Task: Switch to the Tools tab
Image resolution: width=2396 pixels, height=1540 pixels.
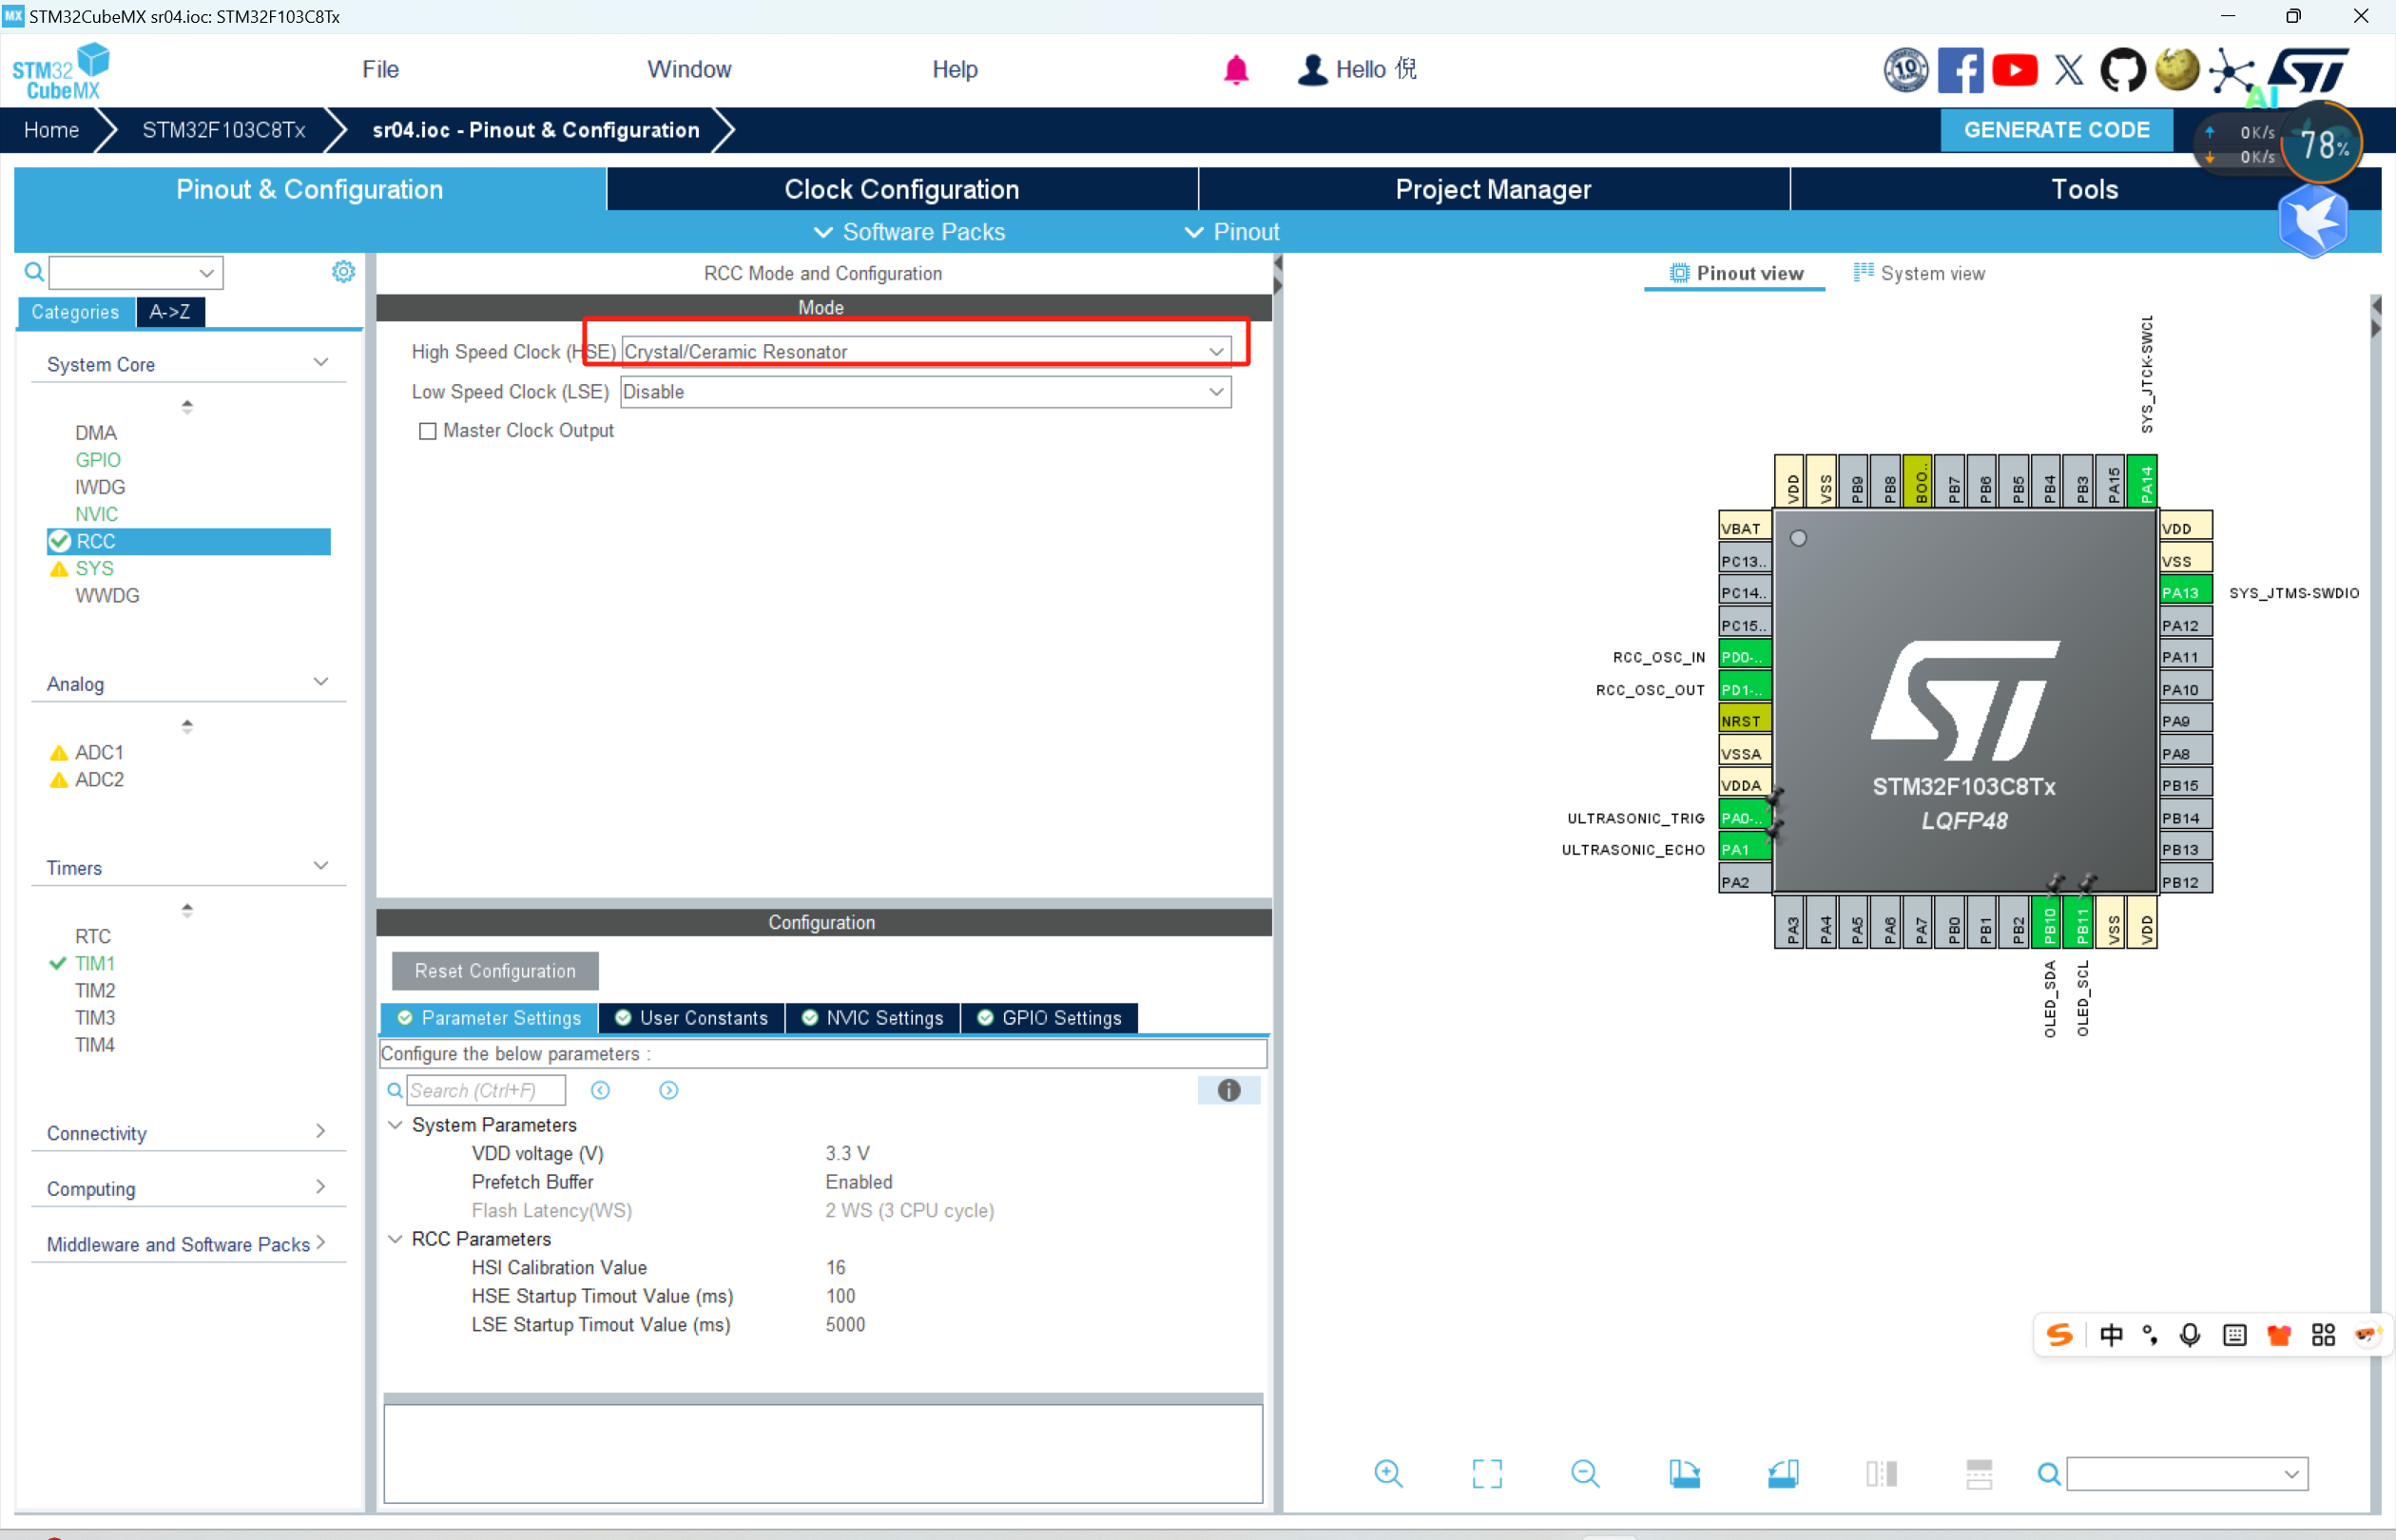Action: pyautogui.click(x=2085, y=189)
